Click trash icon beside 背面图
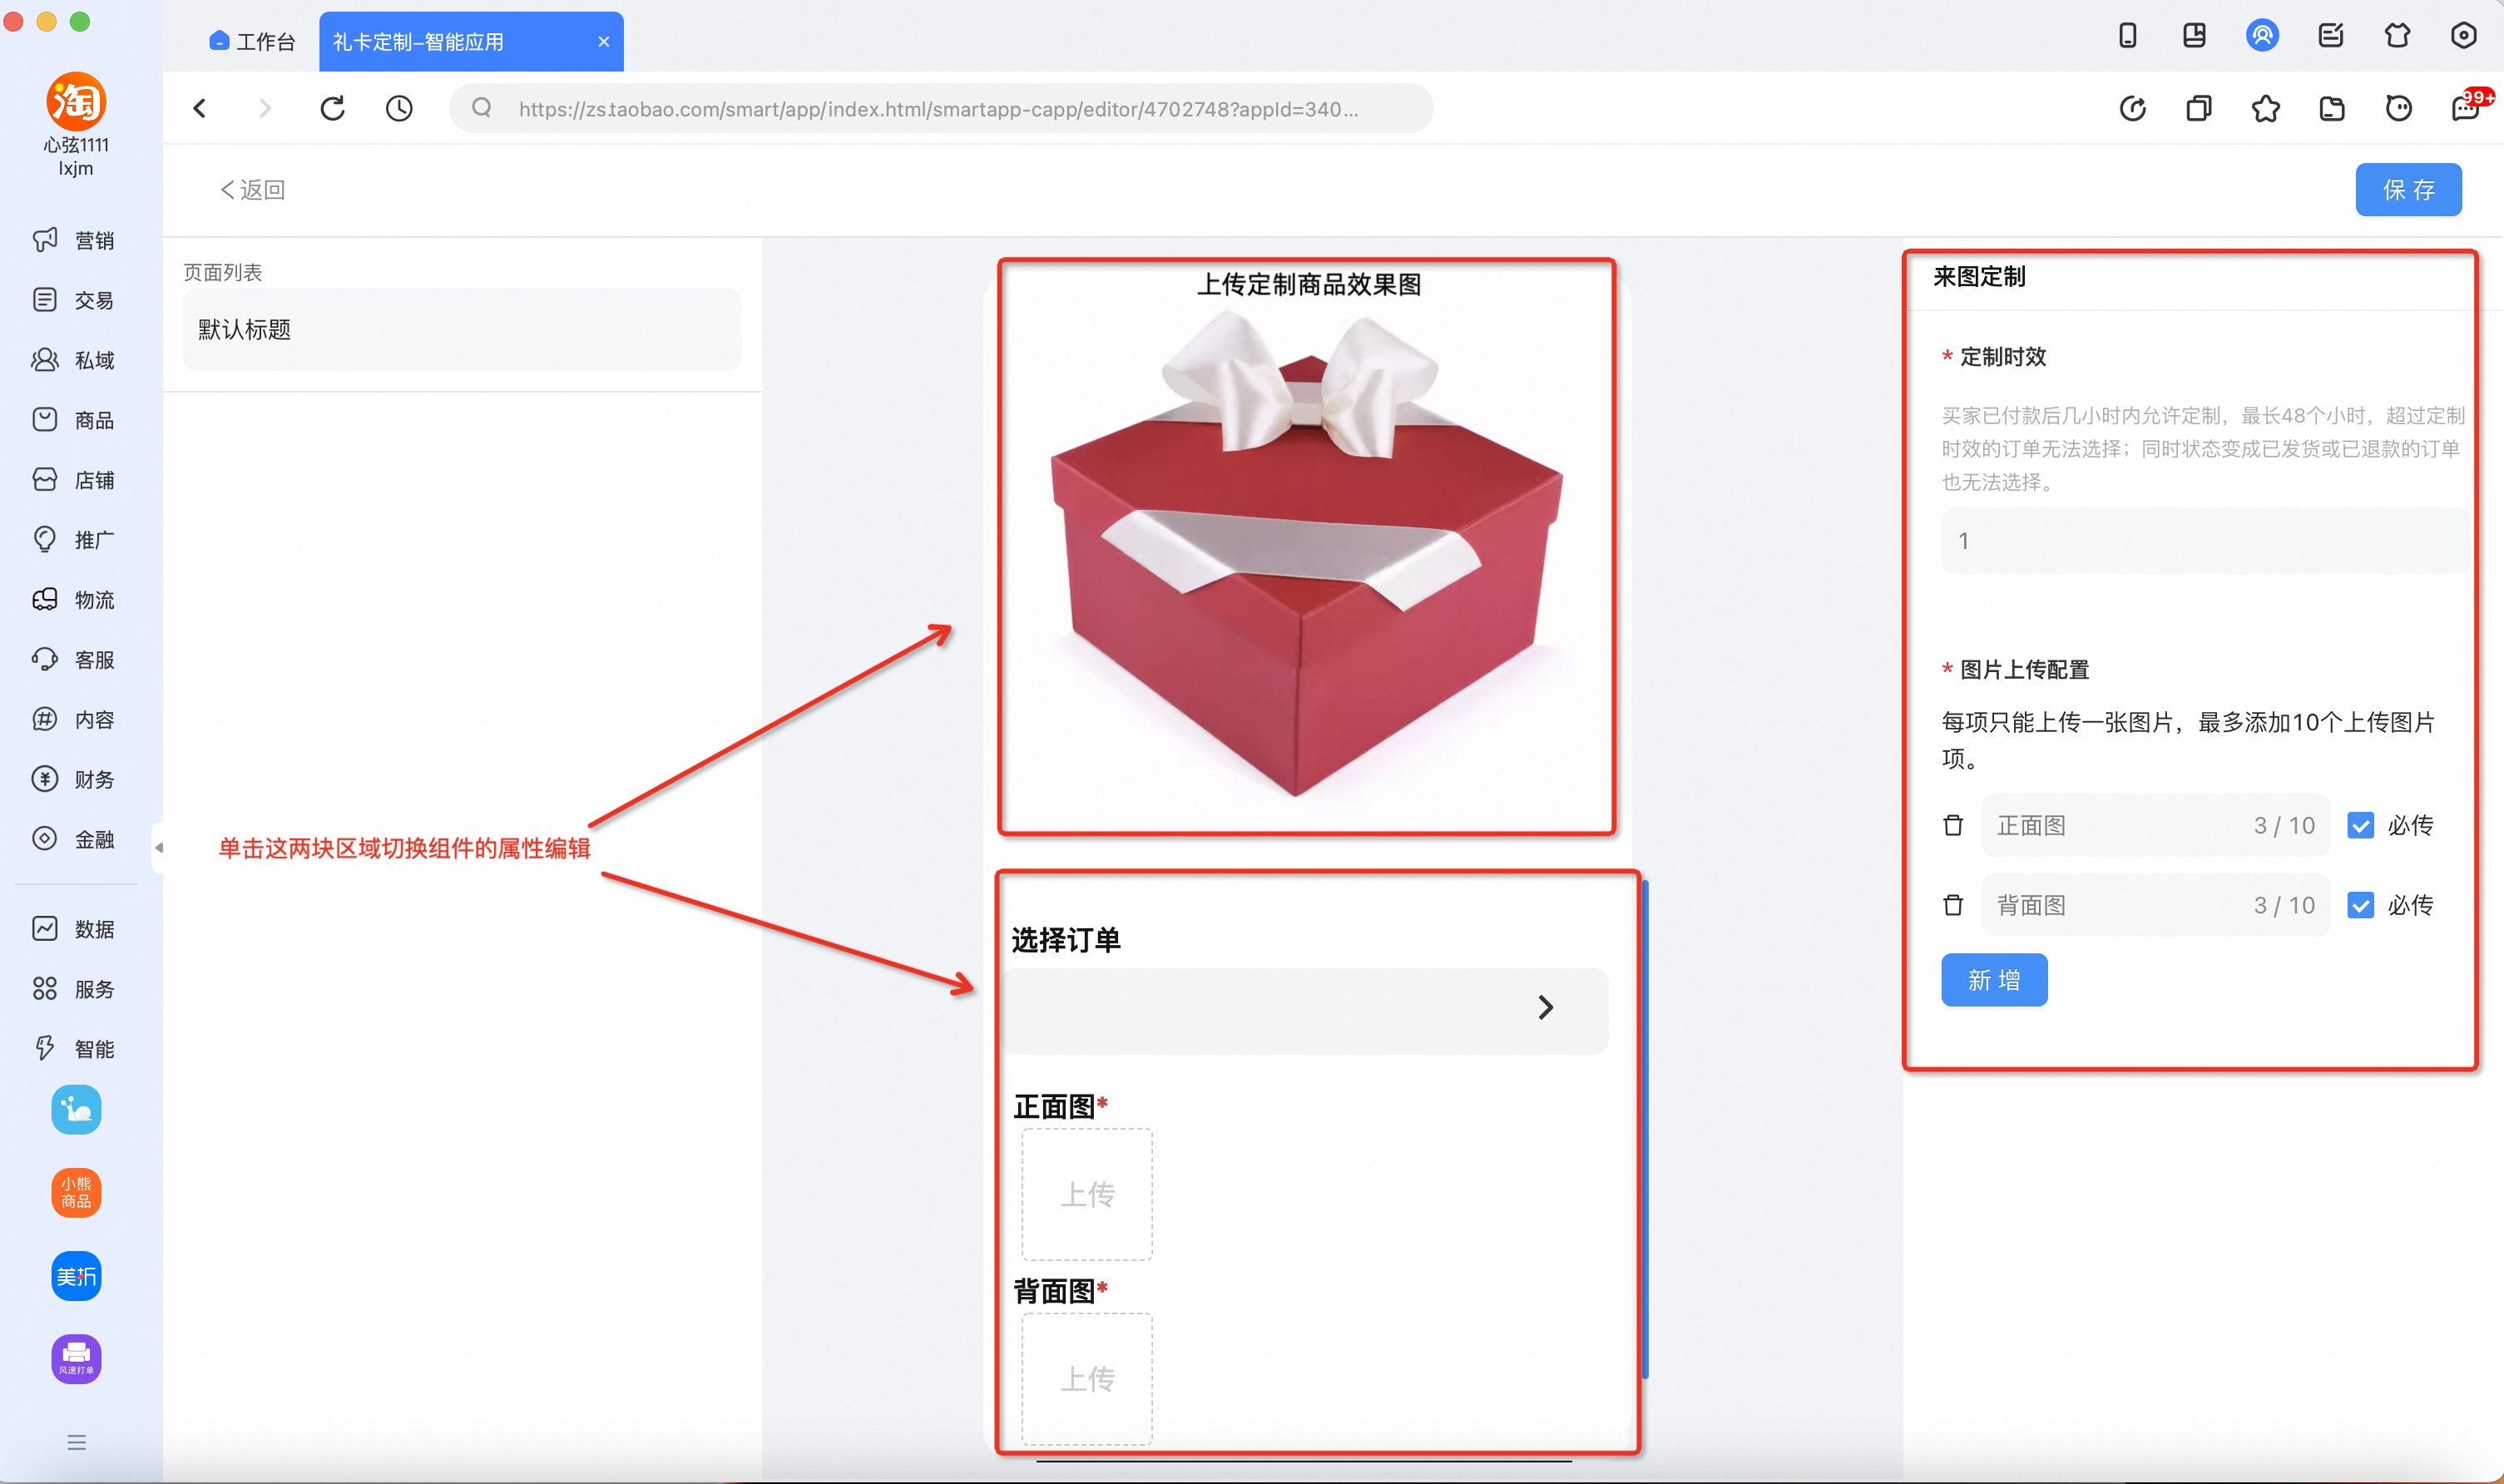2504x1484 pixels. click(1953, 905)
